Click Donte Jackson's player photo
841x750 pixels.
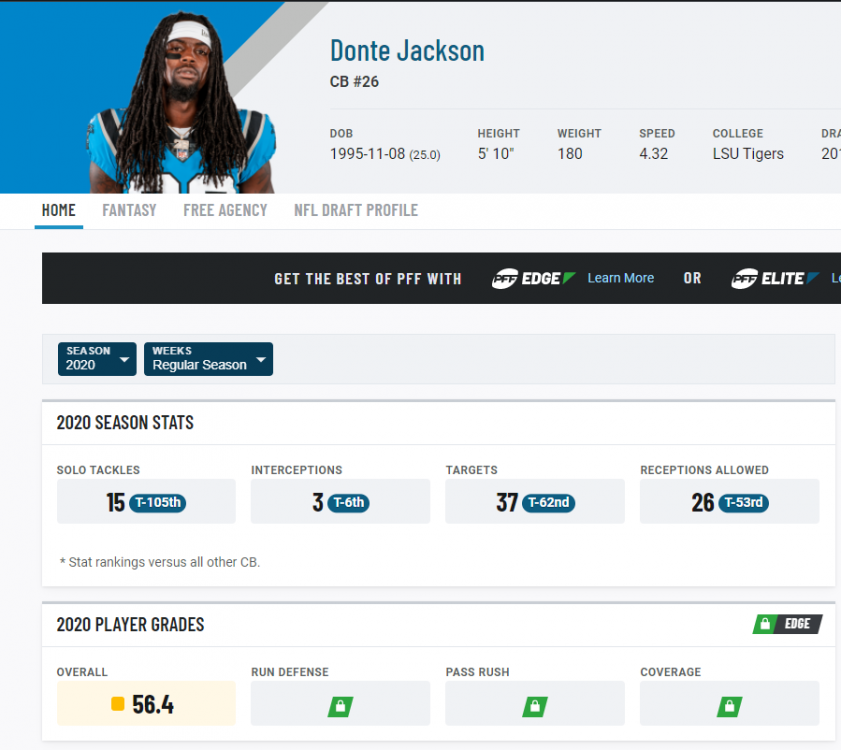click(x=181, y=102)
